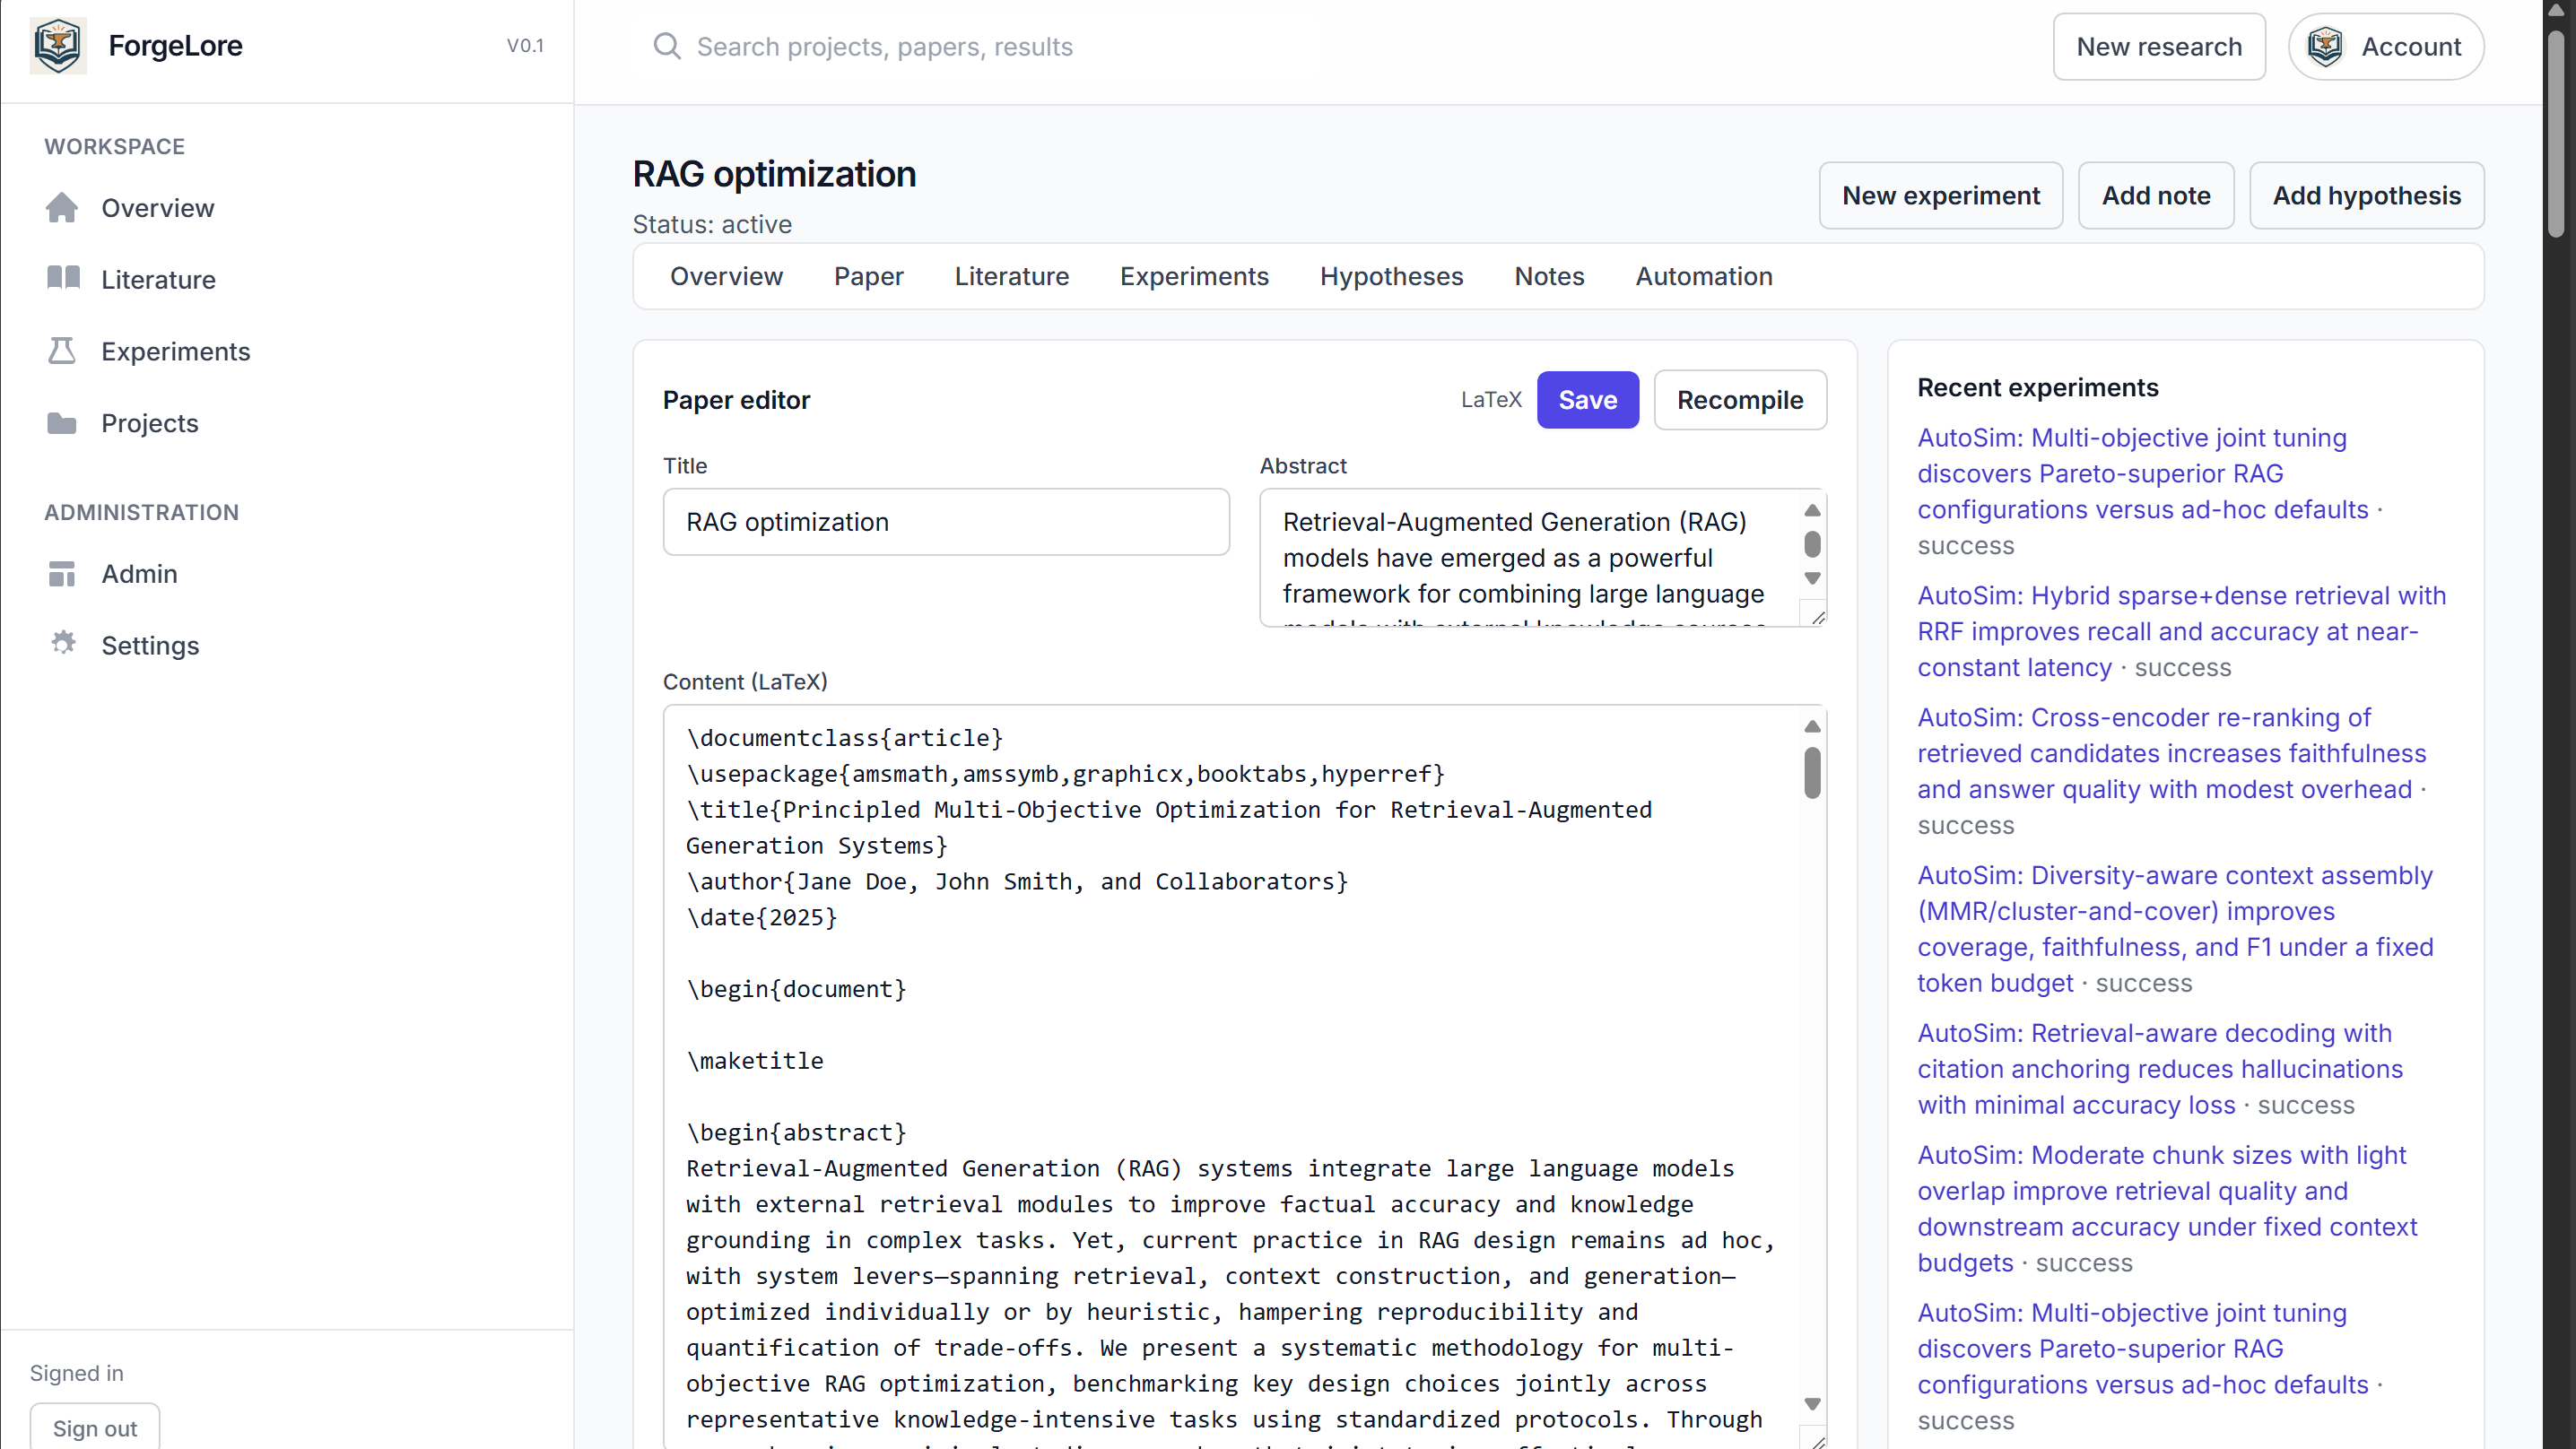This screenshot has width=2576, height=1449.
Task: Click the abstract scroll up arrow
Action: [x=1812, y=511]
